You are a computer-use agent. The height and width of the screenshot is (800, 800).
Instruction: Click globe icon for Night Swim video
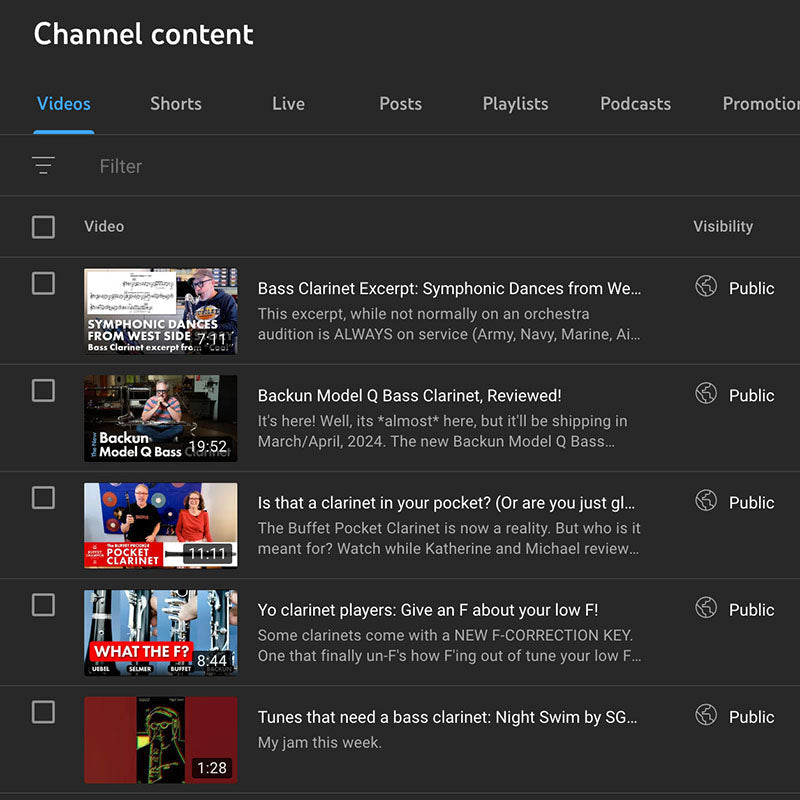click(x=706, y=715)
